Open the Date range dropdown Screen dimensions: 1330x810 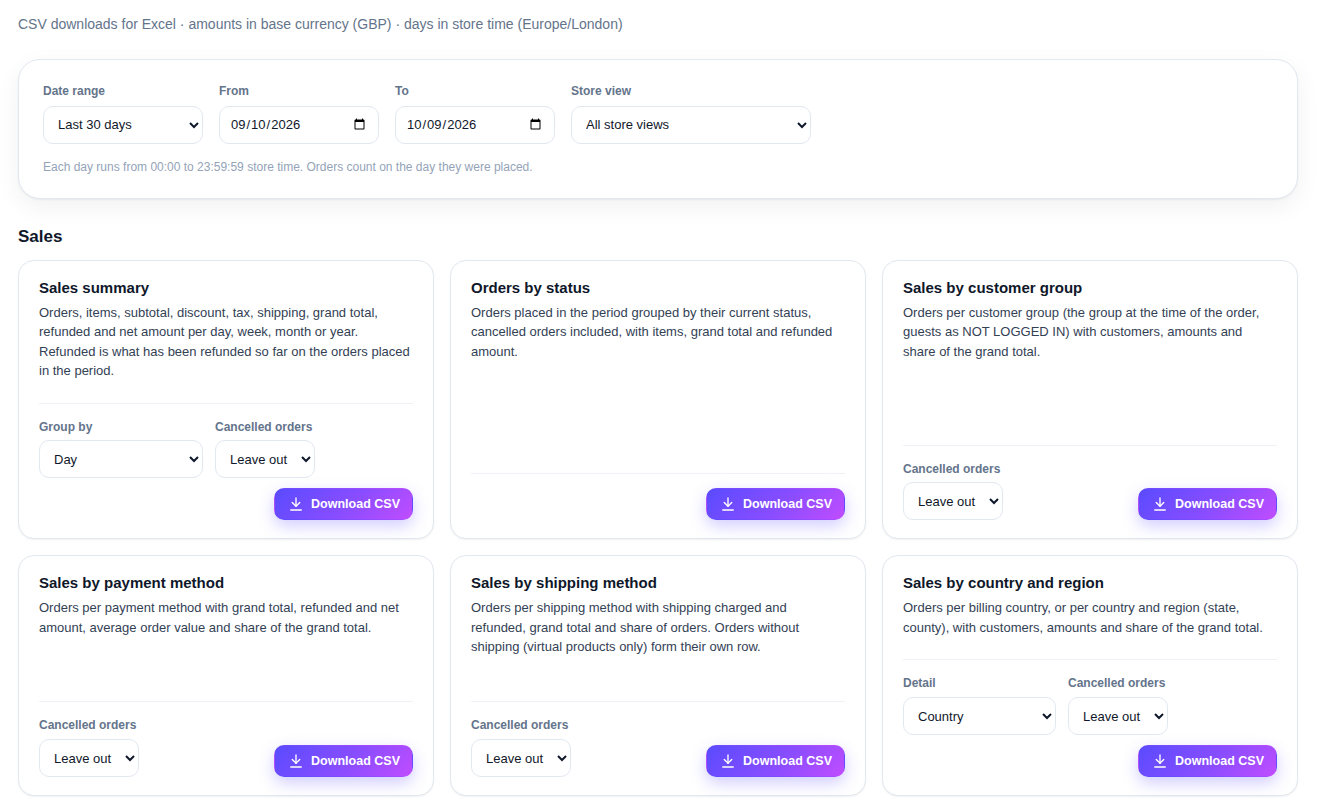[x=123, y=125]
